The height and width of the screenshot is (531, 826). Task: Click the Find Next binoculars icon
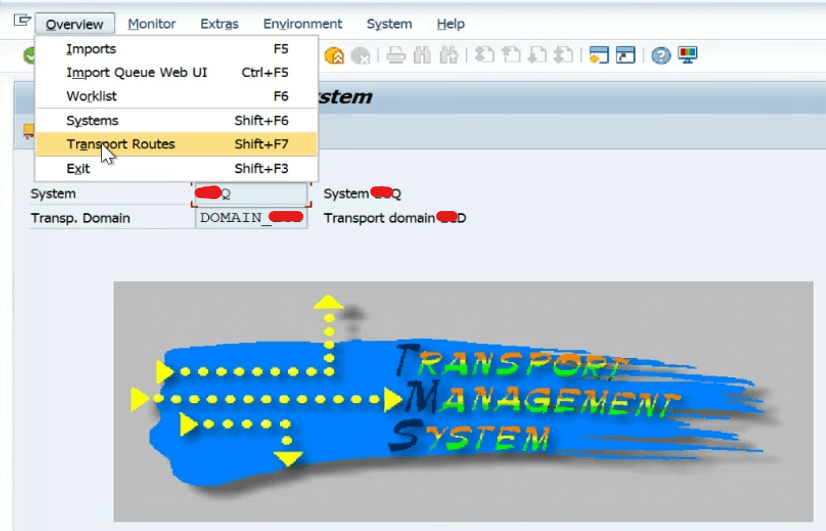[449, 55]
